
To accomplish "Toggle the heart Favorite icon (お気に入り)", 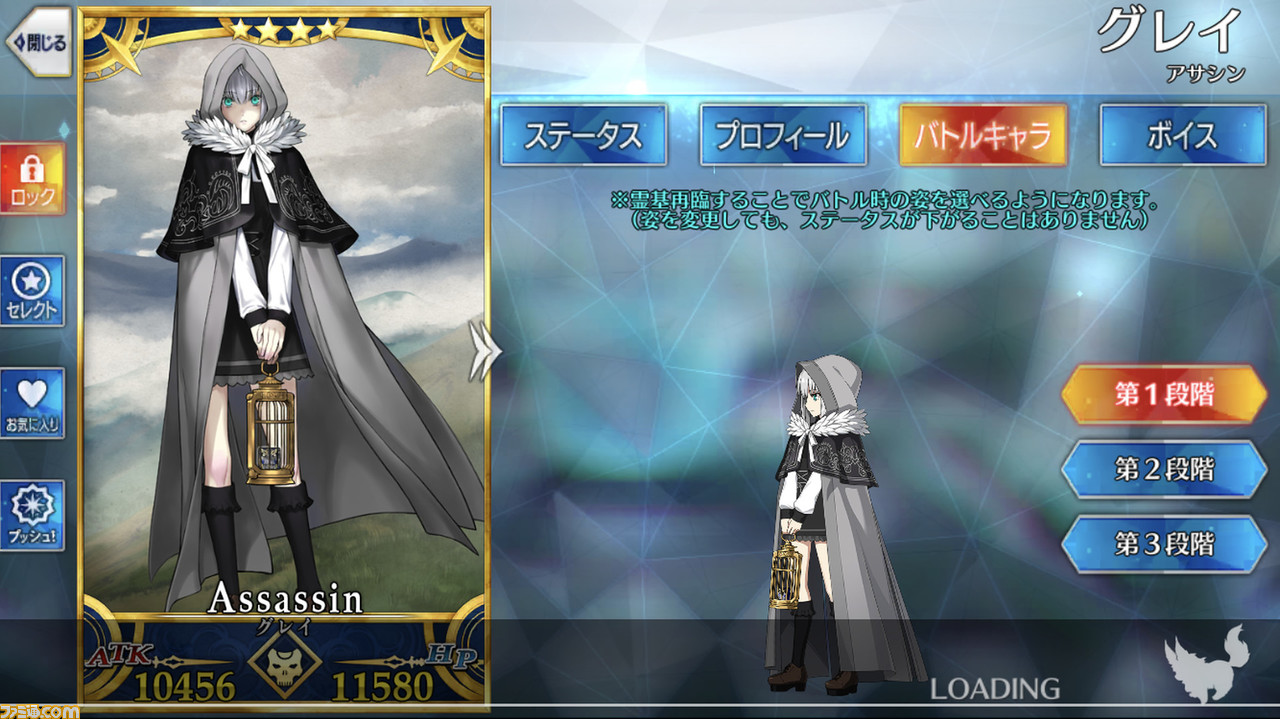I will (x=32, y=403).
